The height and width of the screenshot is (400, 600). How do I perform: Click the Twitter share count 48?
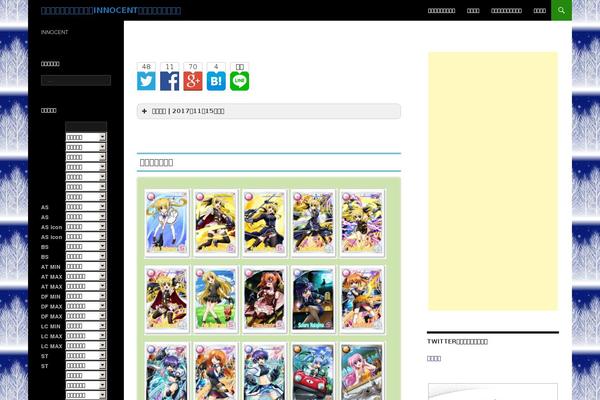click(x=146, y=67)
